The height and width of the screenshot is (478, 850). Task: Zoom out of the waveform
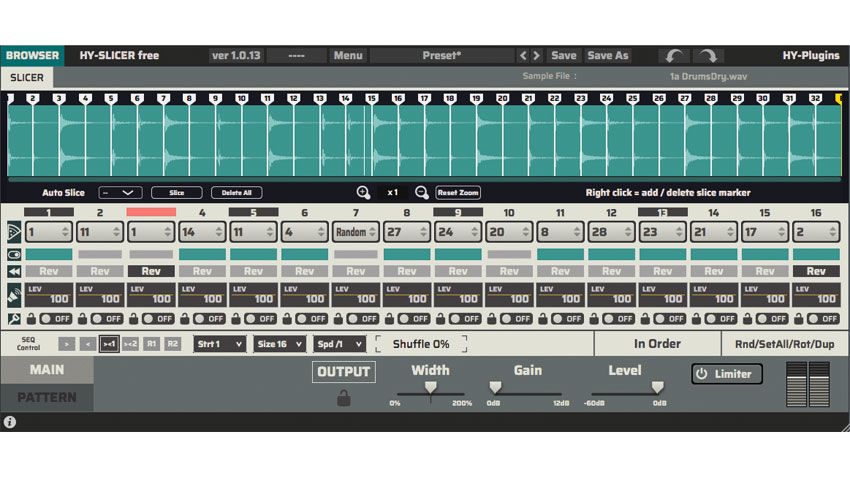(x=421, y=192)
